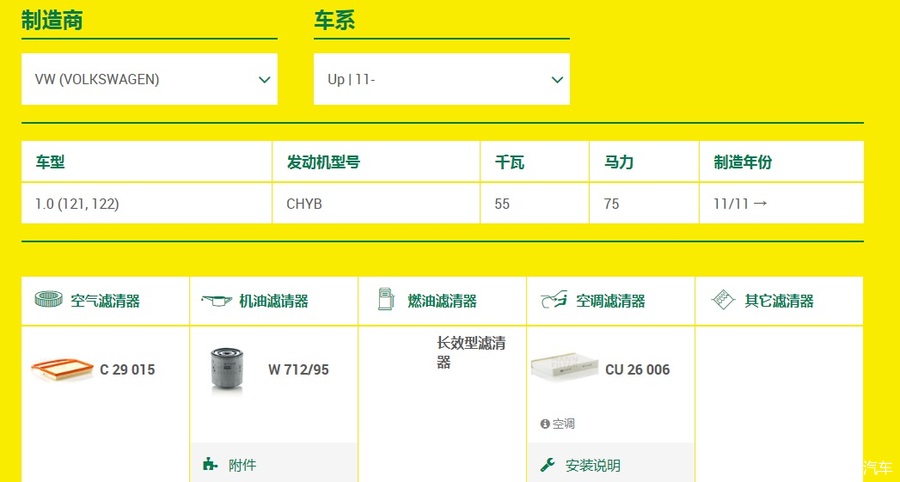Select the 燃油滤清器 tab label
900x482 pixels.
point(442,301)
